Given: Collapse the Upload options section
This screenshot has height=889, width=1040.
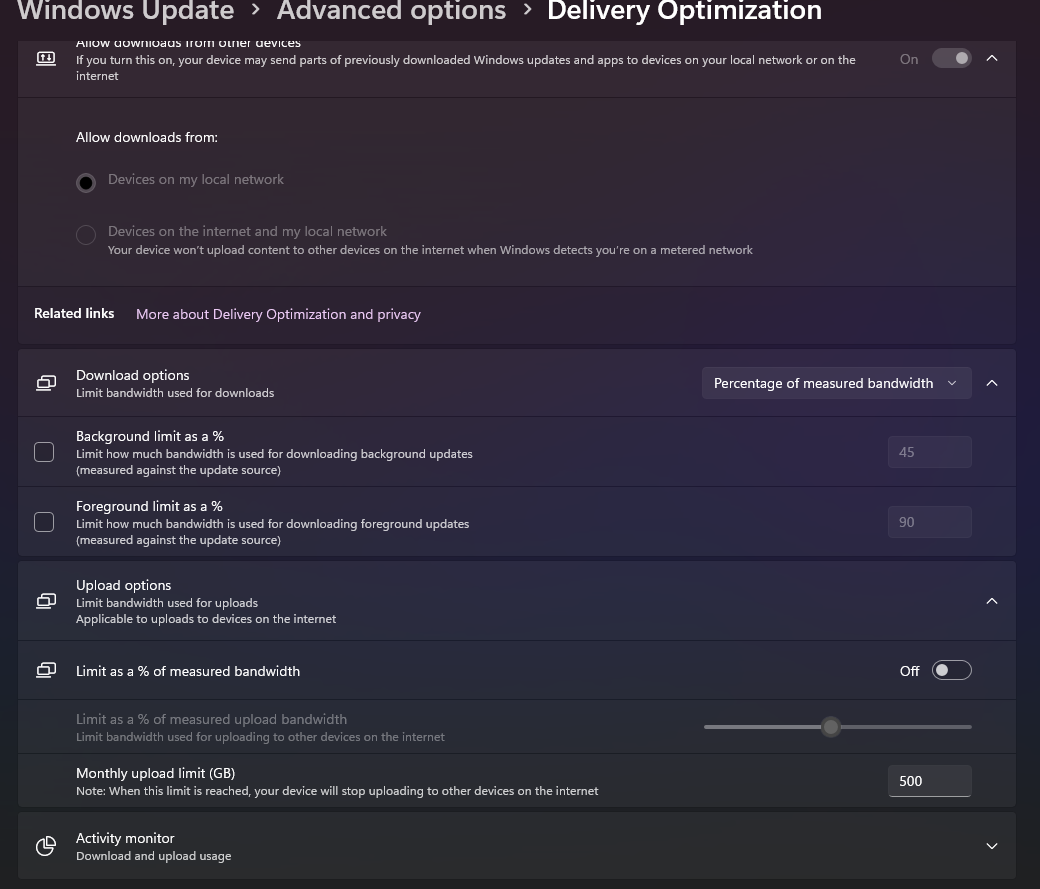Looking at the screenshot, I should [992, 601].
